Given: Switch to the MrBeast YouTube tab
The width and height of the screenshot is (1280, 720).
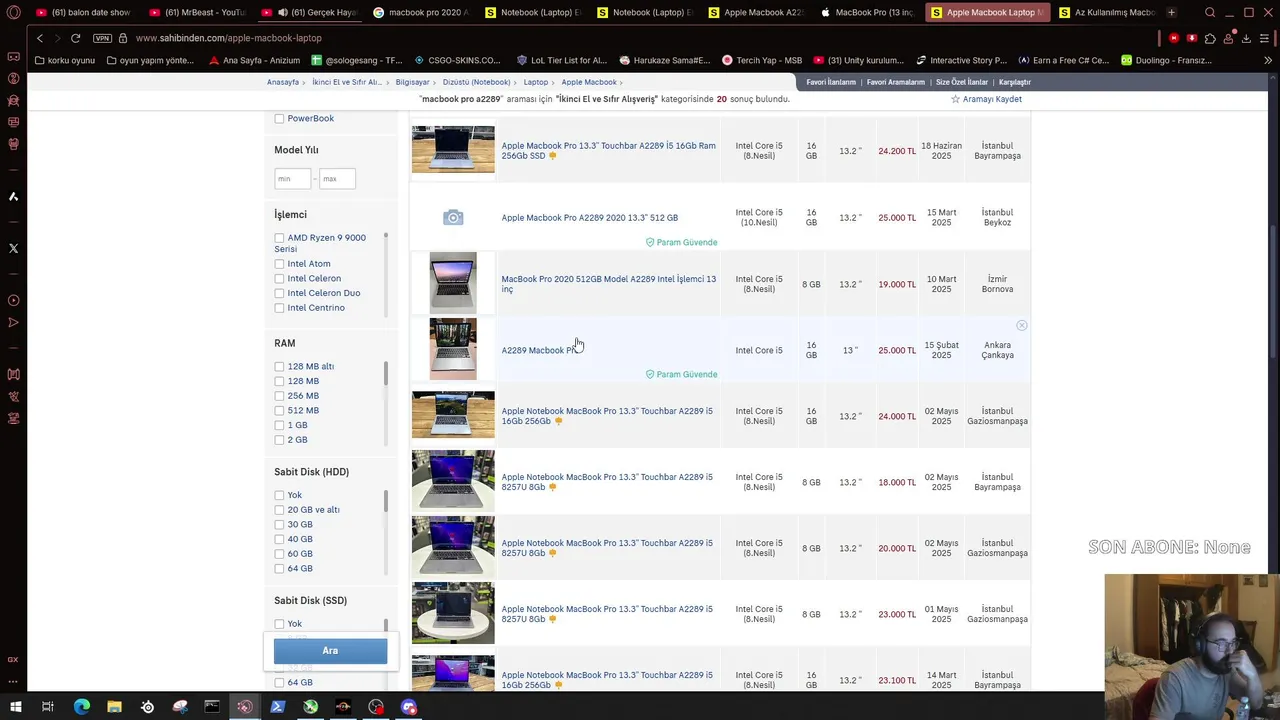Looking at the screenshot, I should tap(196, 13).
